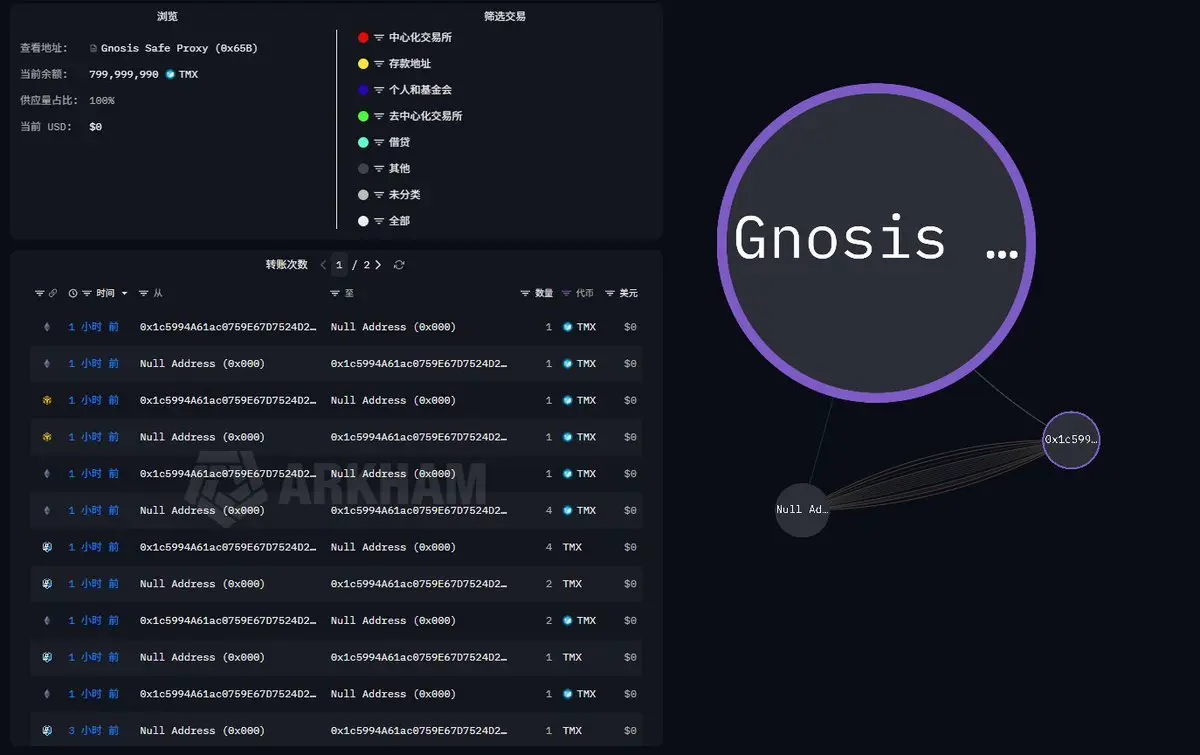Click TMX token icon in 2 TMX to Null Address row

click(x=568, y=621)
